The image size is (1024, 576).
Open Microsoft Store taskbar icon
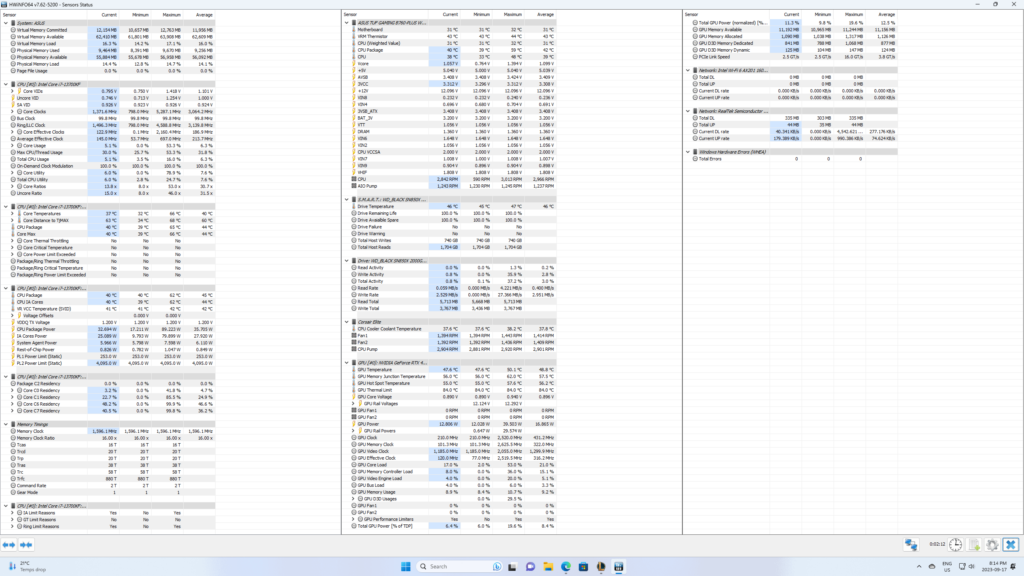[x=583, y=566]
